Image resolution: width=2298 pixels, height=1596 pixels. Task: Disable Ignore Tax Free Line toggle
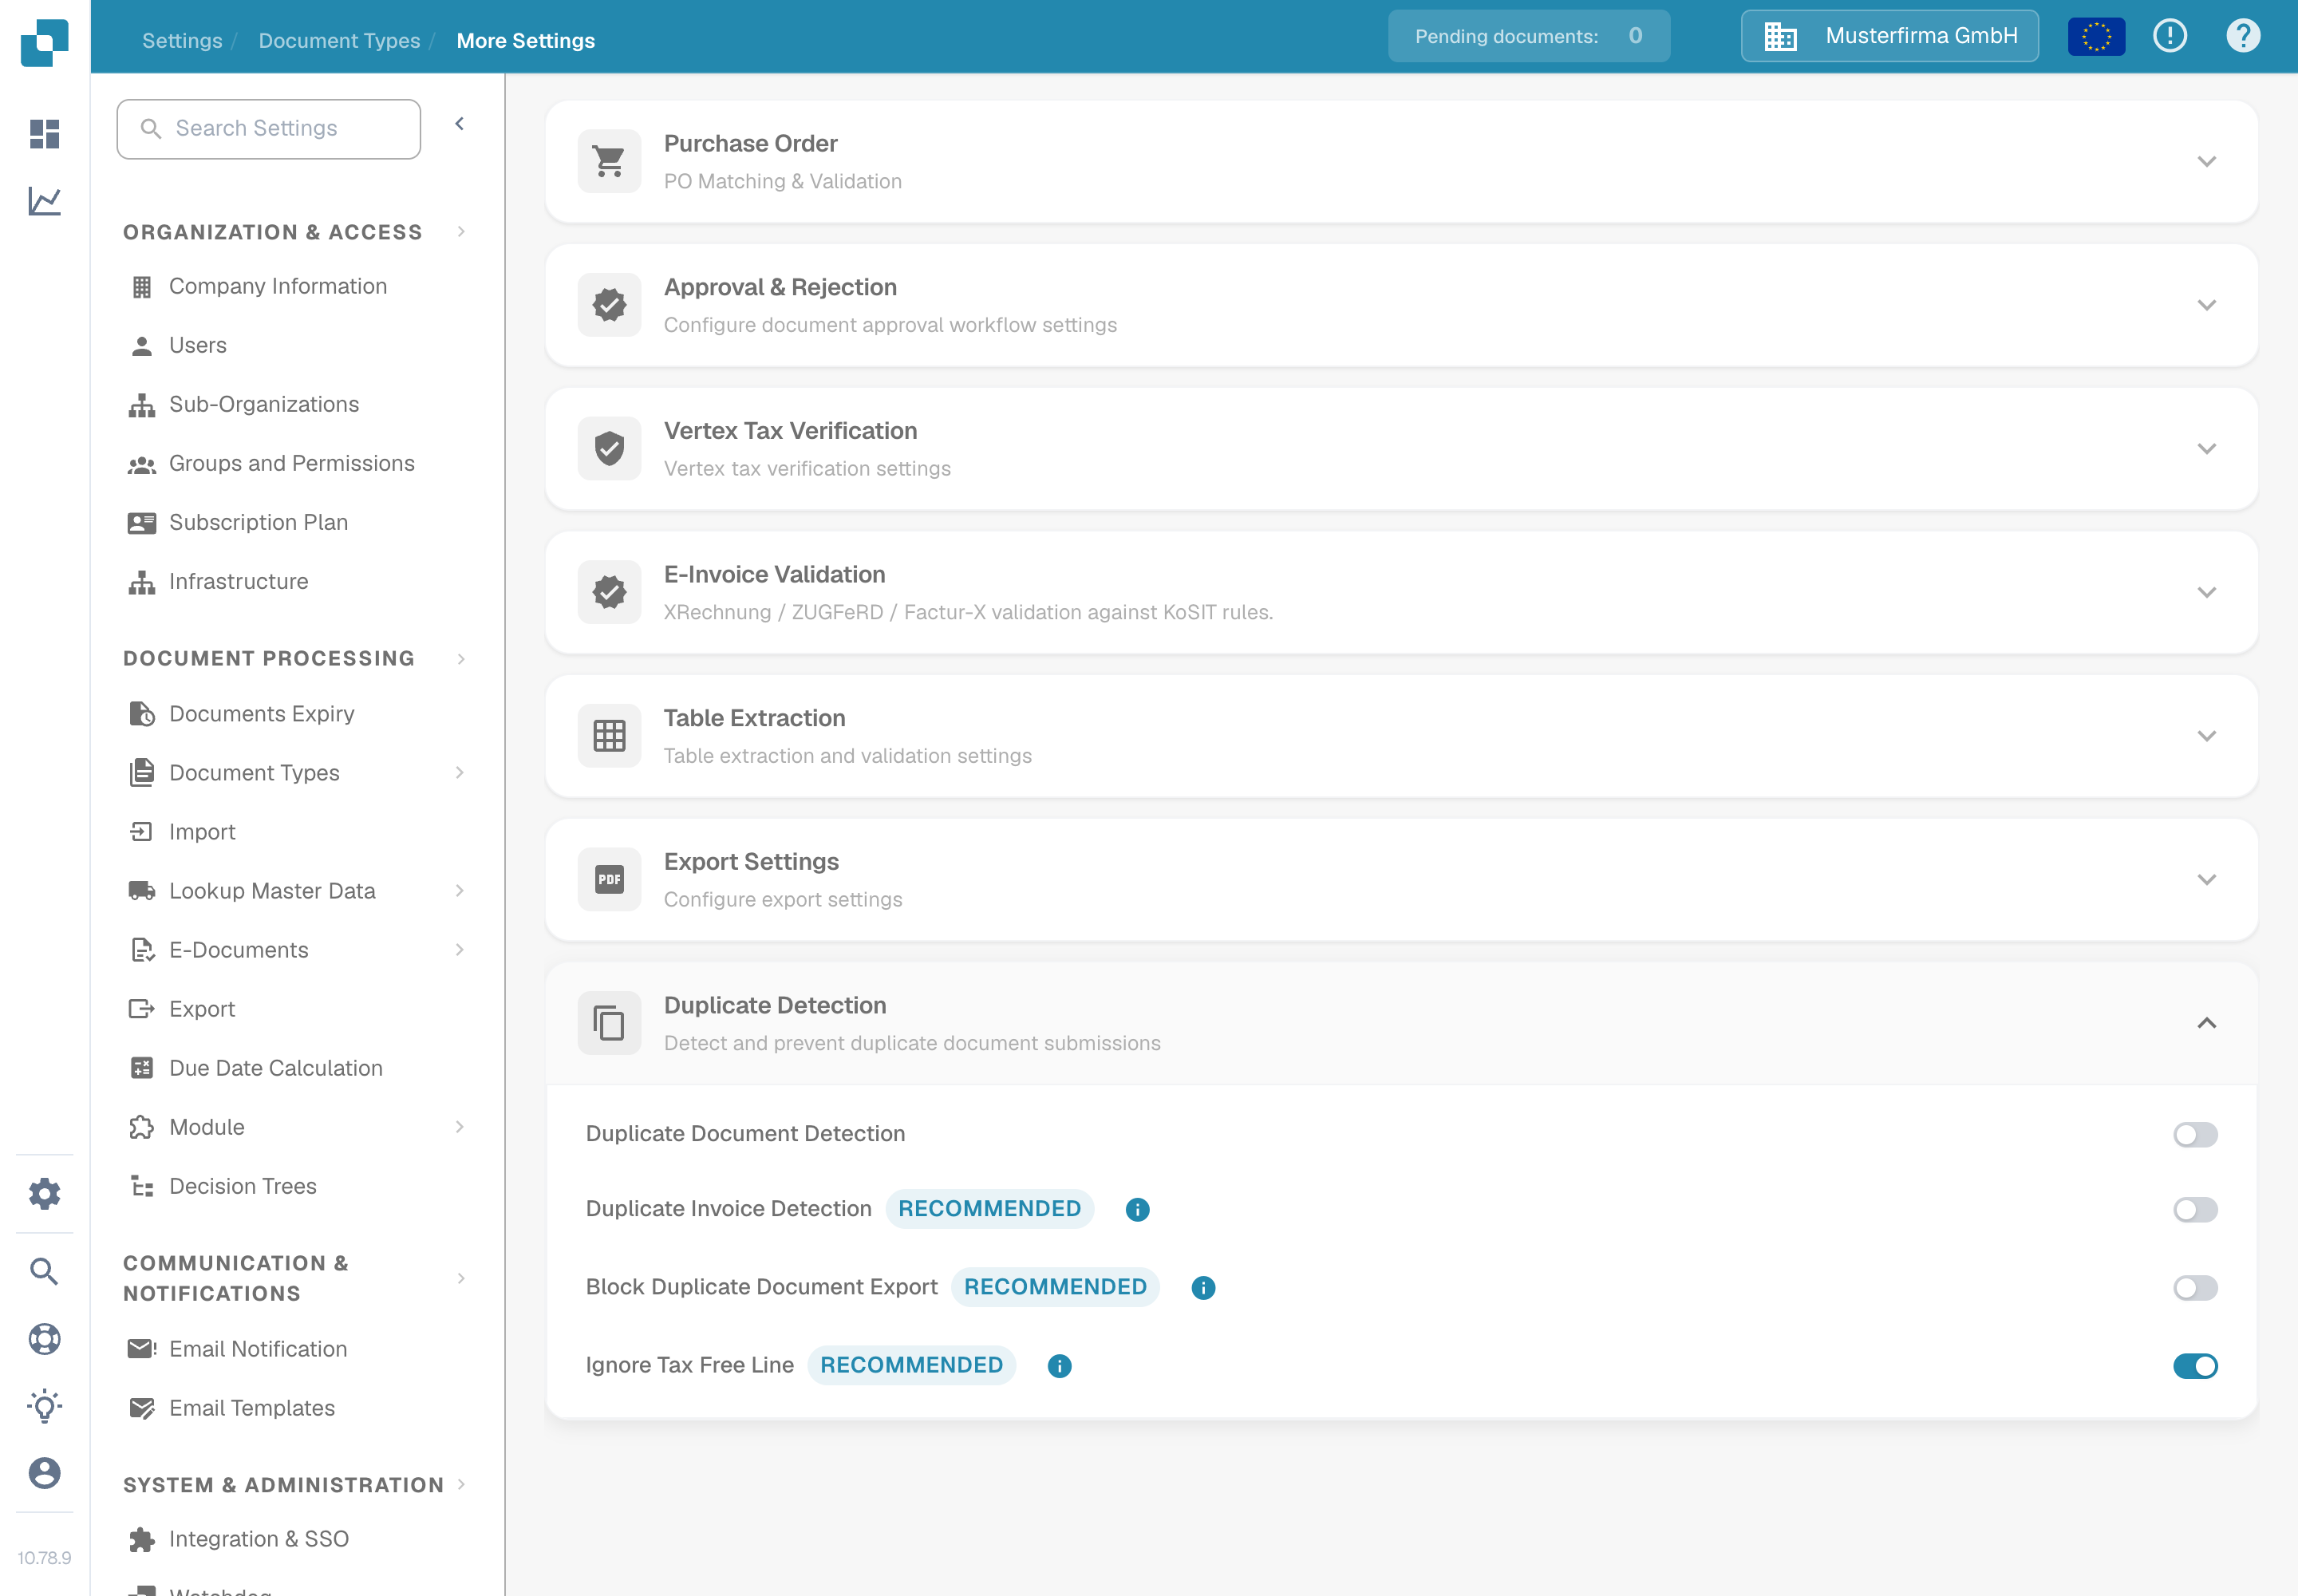2195,1365
